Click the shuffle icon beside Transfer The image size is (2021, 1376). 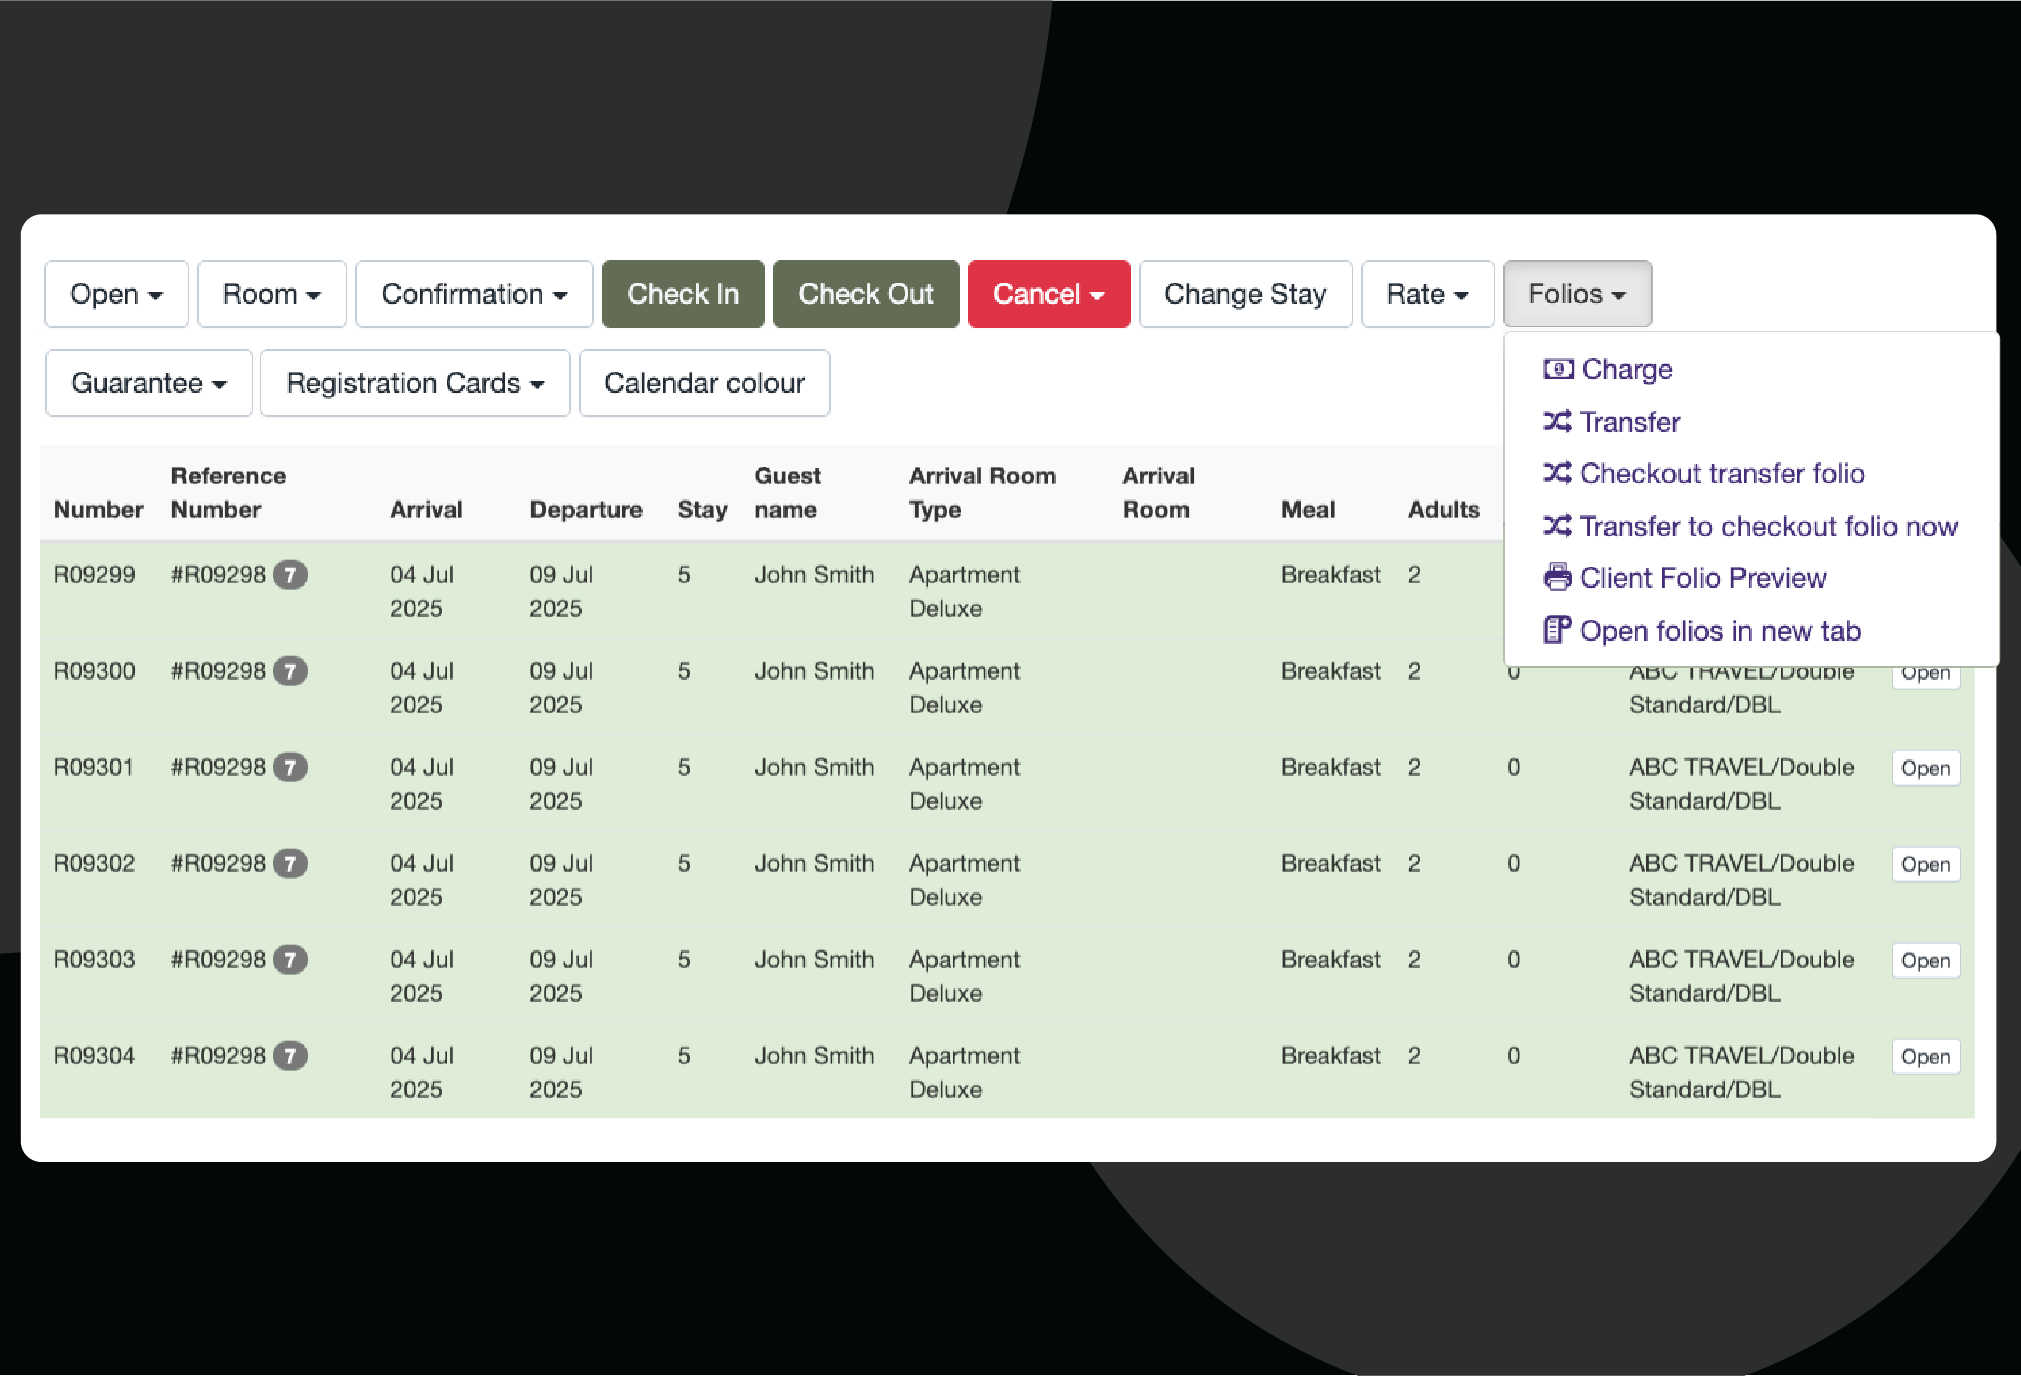tap(1557, 421)
